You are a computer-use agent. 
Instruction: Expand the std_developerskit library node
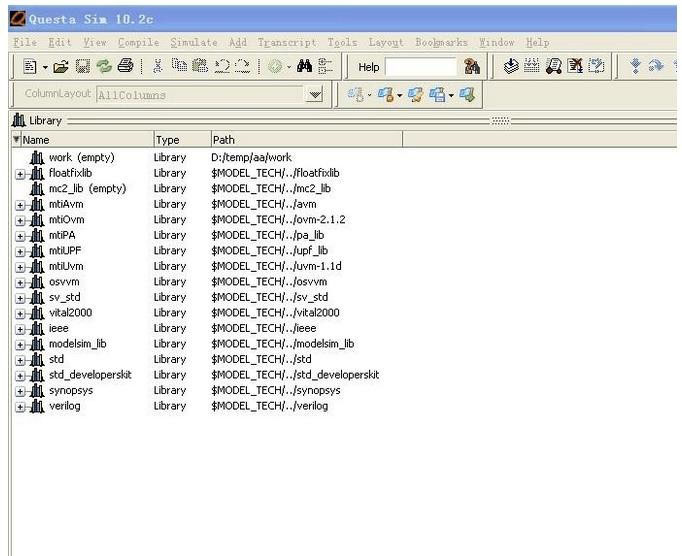click(20, 376)
